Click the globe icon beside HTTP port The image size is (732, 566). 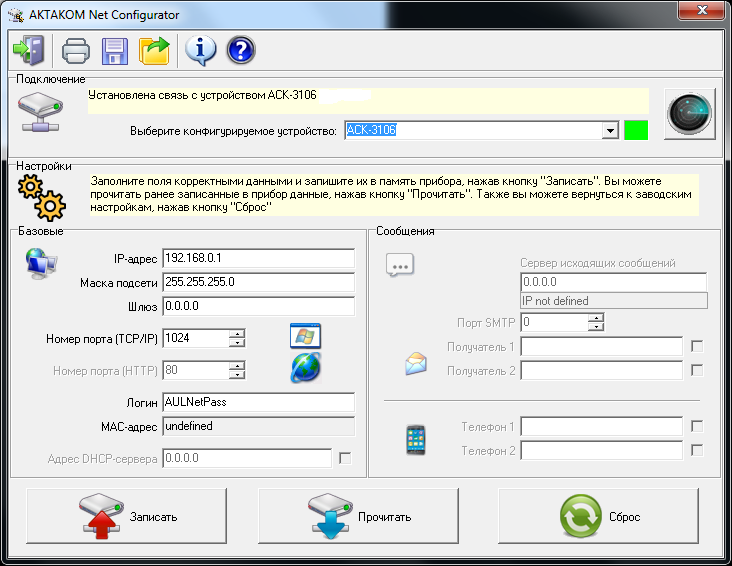305,368
